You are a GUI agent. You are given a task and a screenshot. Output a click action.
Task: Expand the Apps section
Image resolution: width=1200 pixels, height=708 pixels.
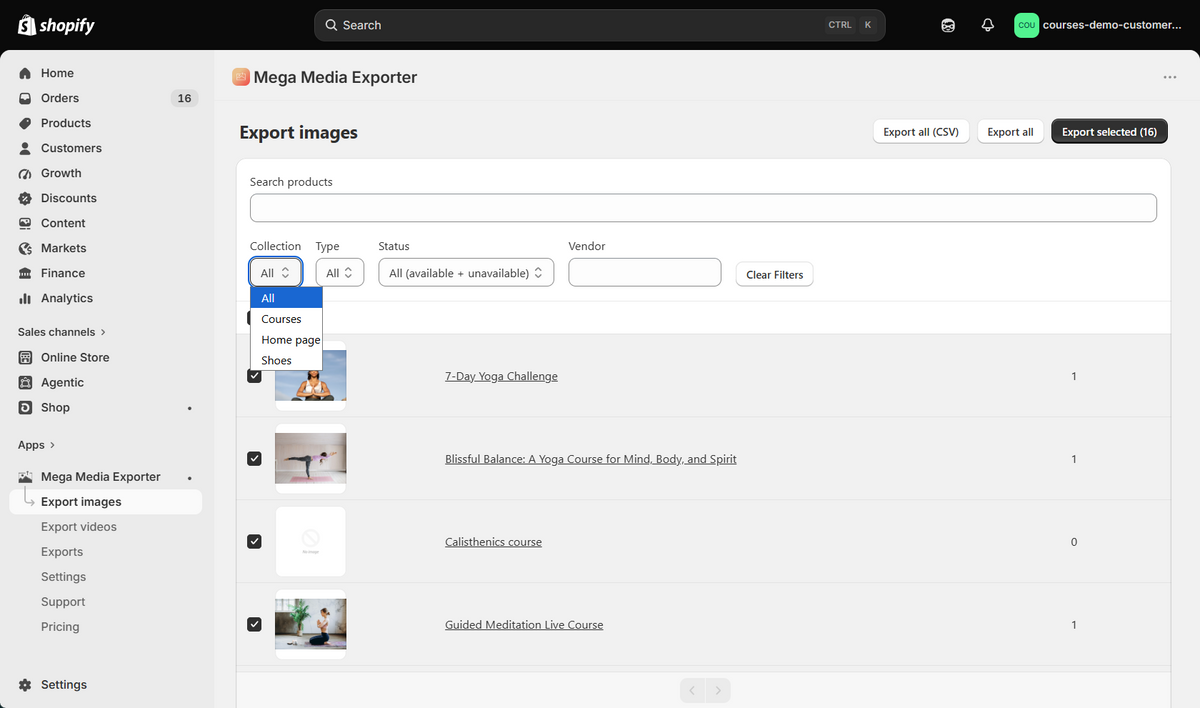[x=37, y=445]
